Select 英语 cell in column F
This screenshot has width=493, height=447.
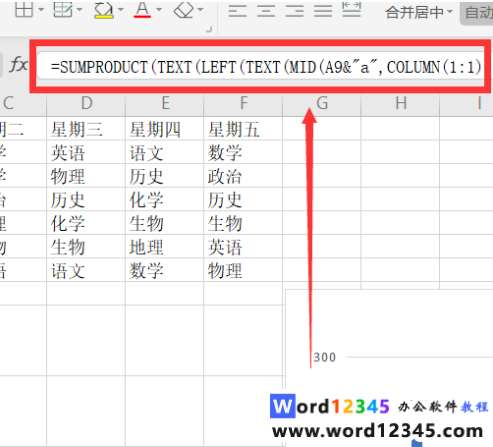click(243, 247)
